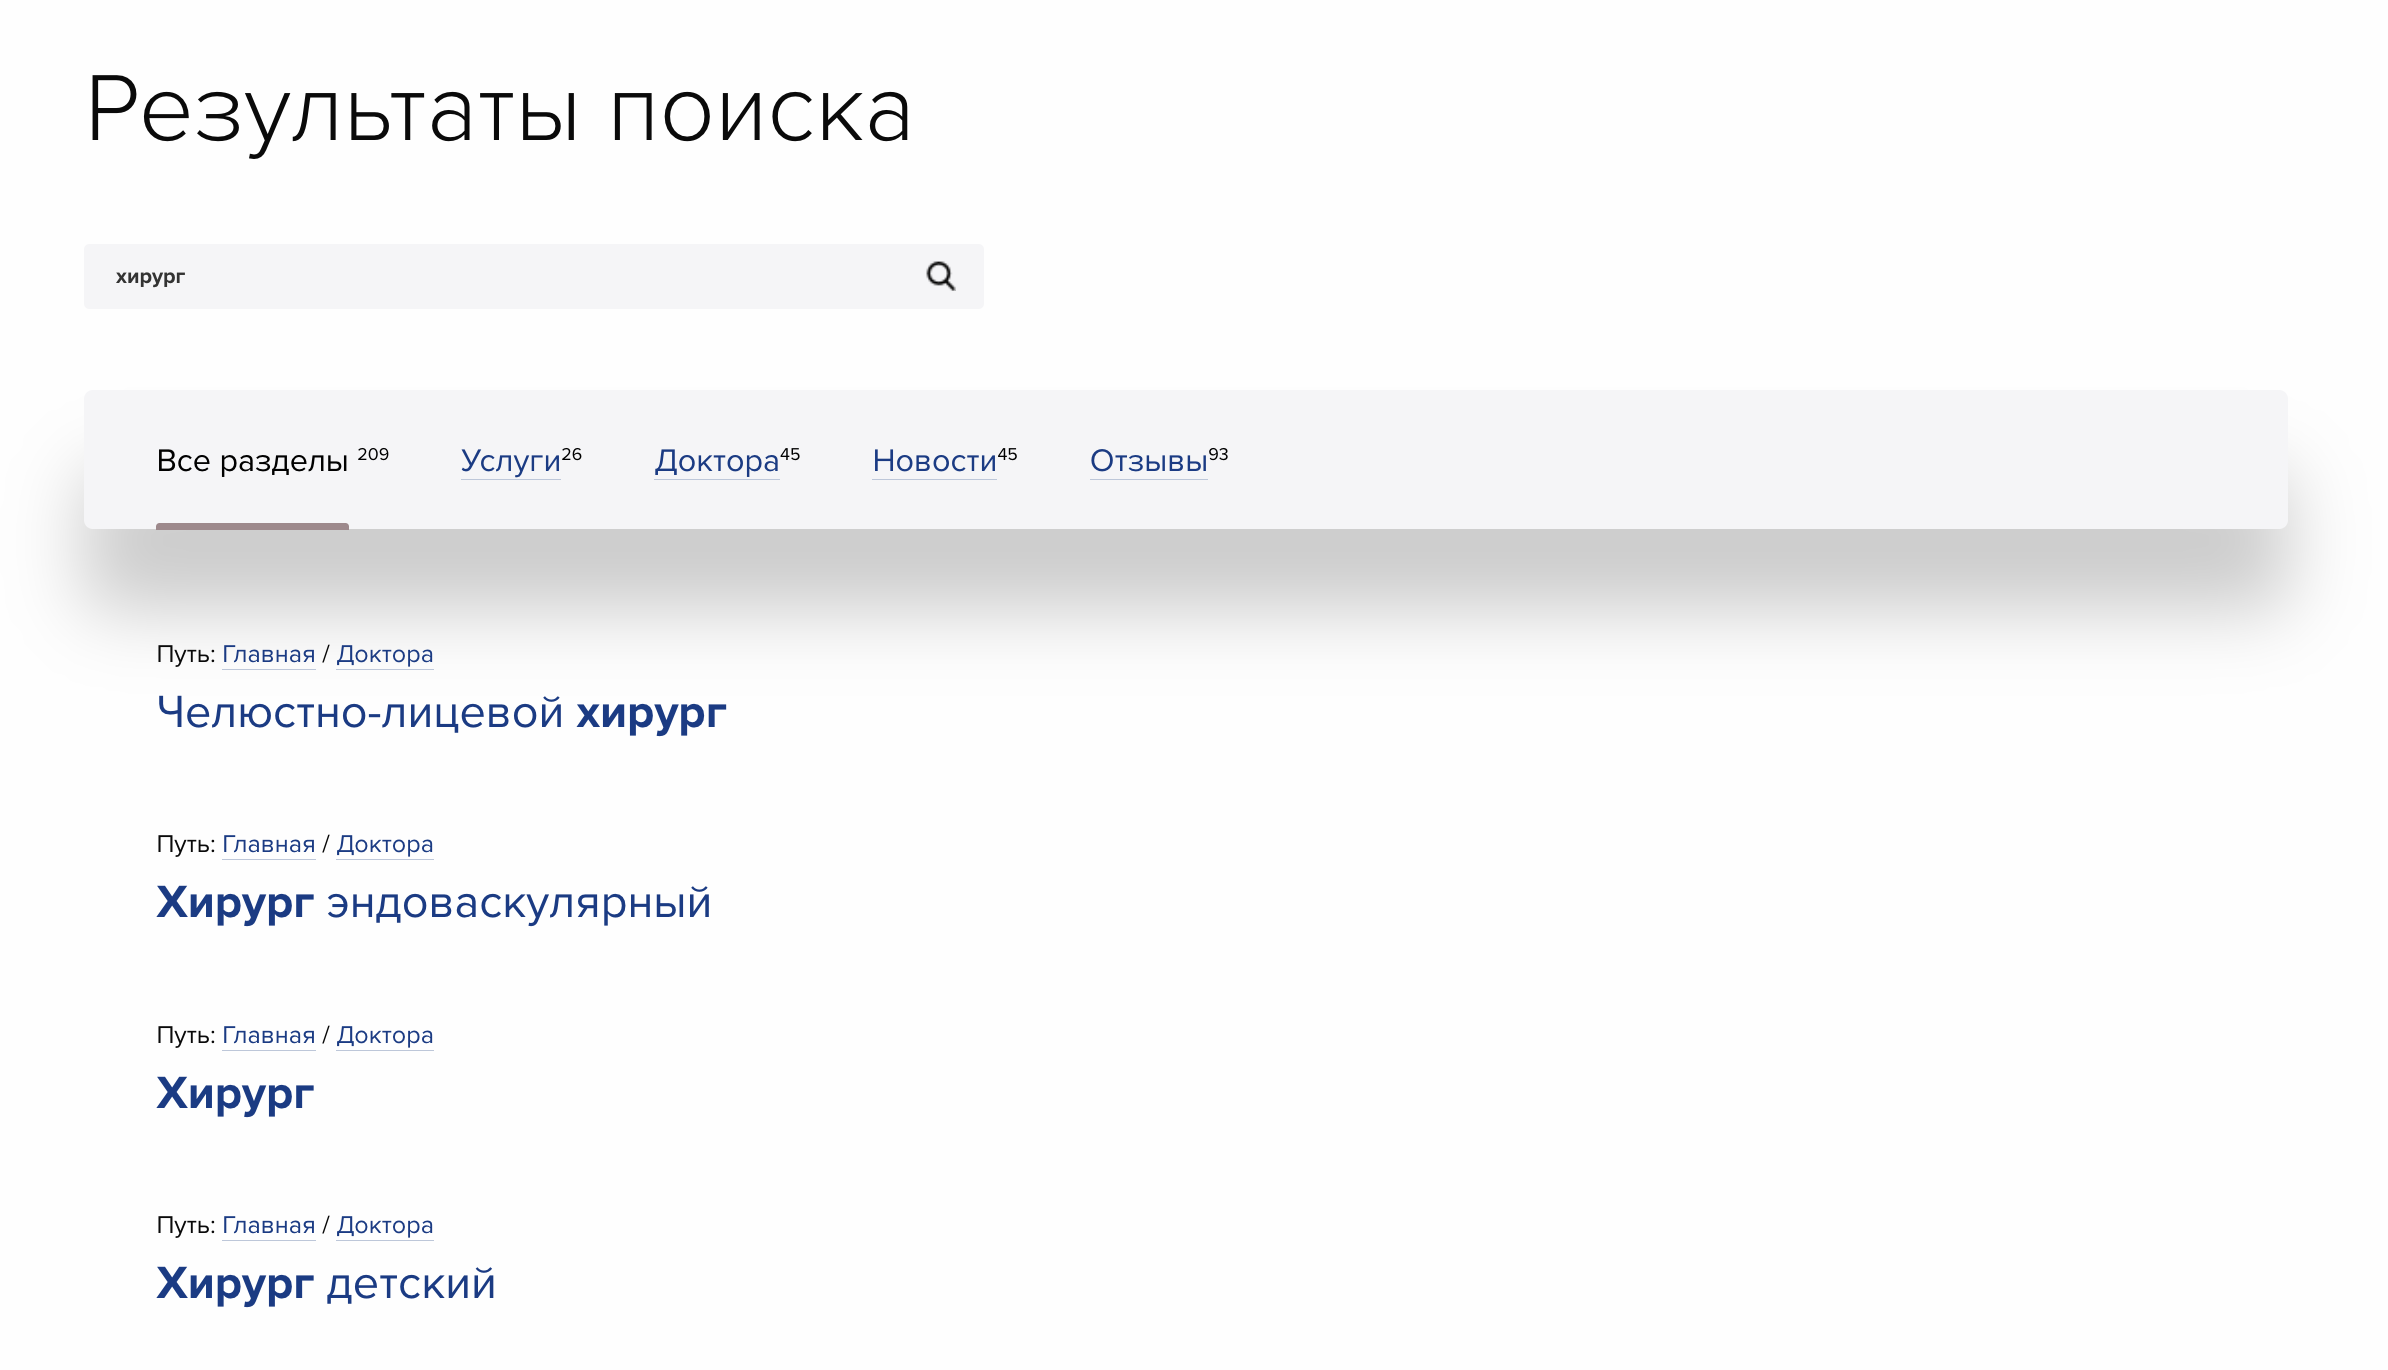This screenshot has width=2388, height=1370.
Task: Open the Хирург эндоваскулярный result
Action: (x=434, y=903)
